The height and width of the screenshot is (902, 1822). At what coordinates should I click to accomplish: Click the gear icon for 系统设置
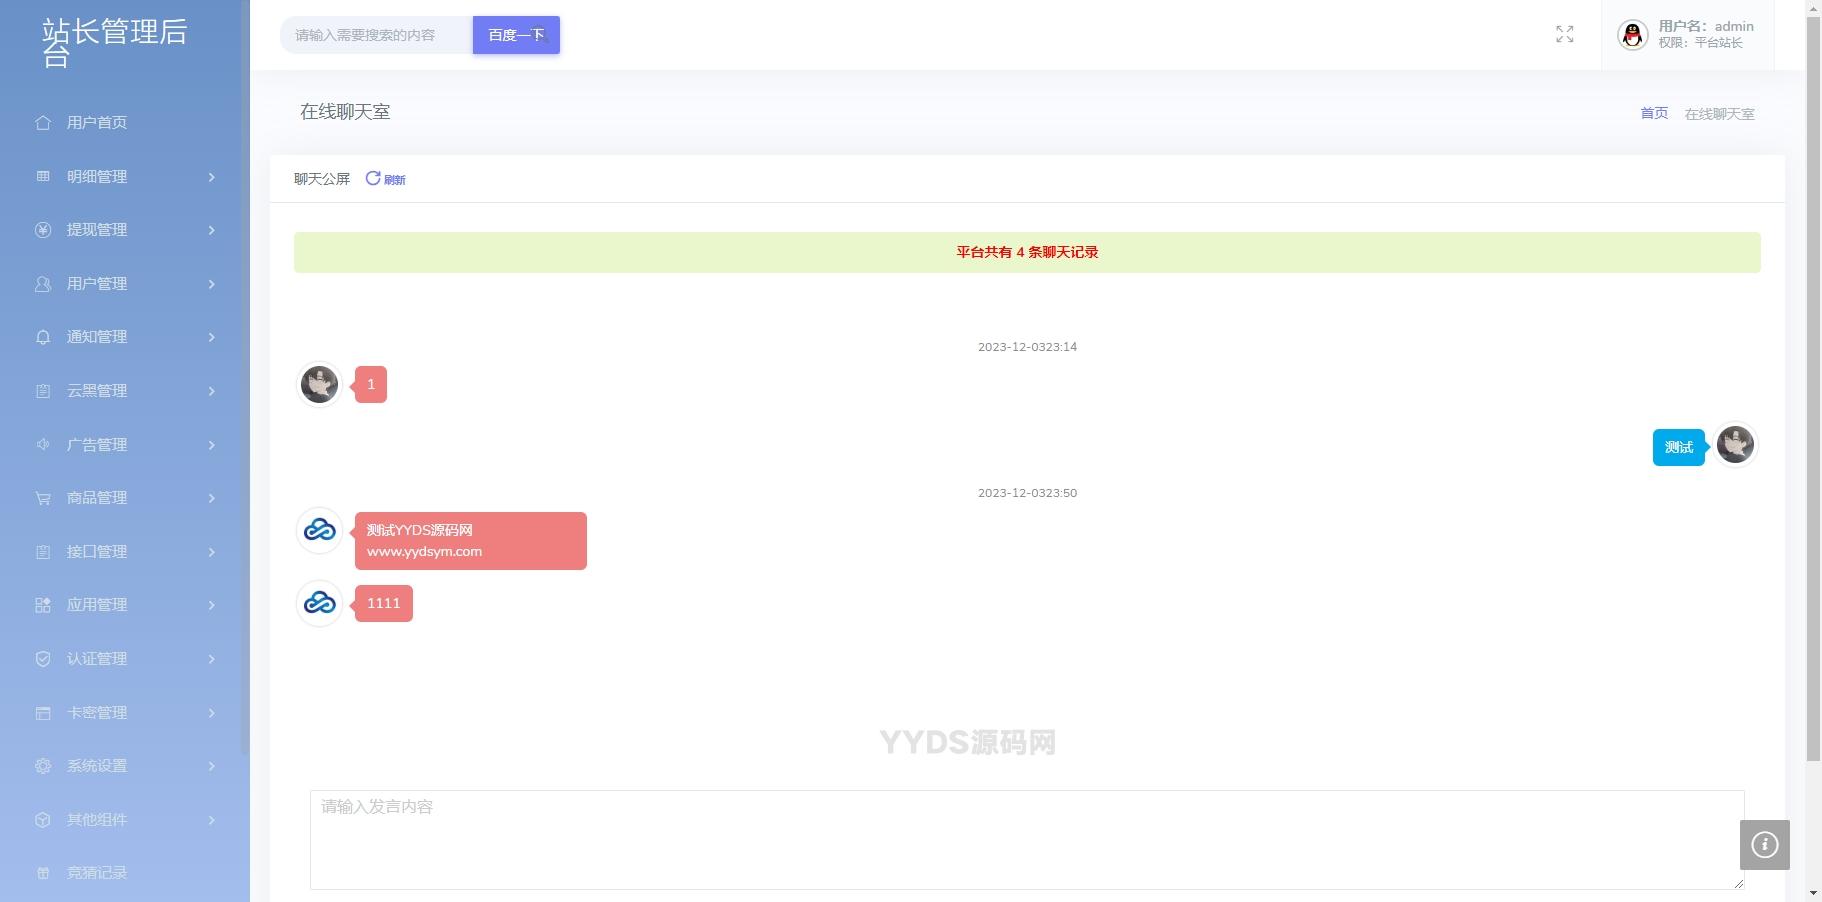point(43,766)
